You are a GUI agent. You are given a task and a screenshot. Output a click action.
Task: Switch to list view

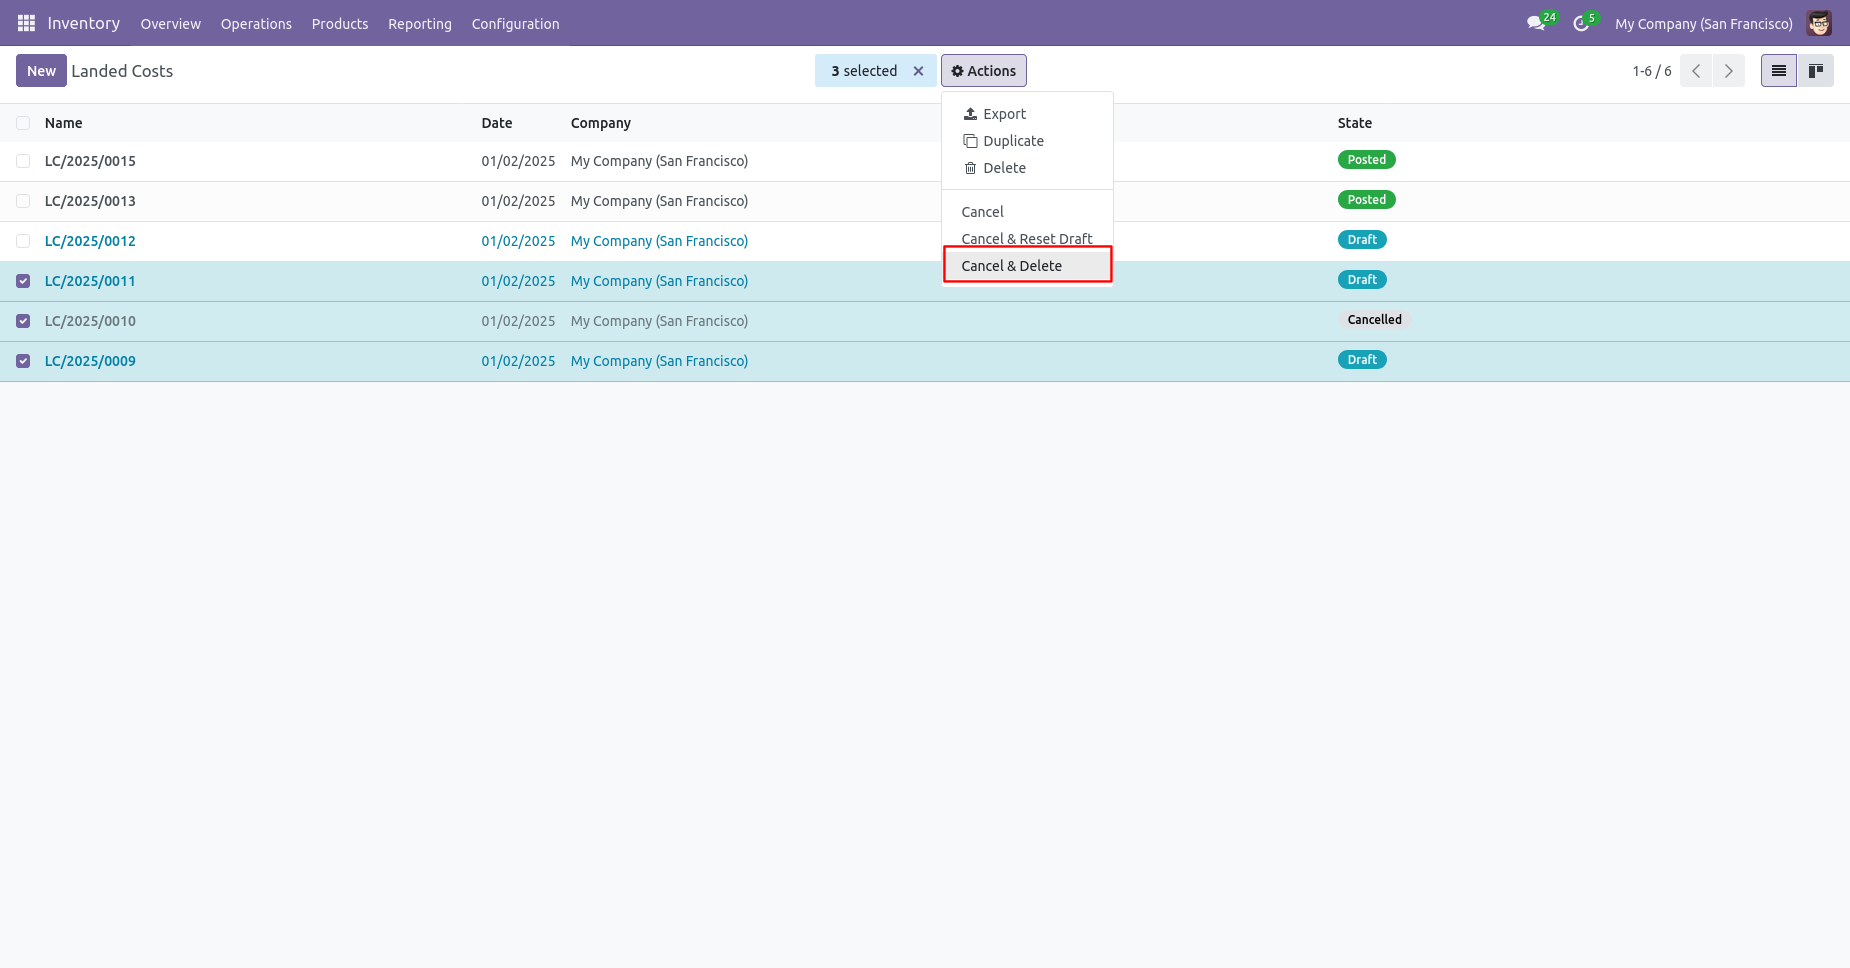(x=1779, y=71)
